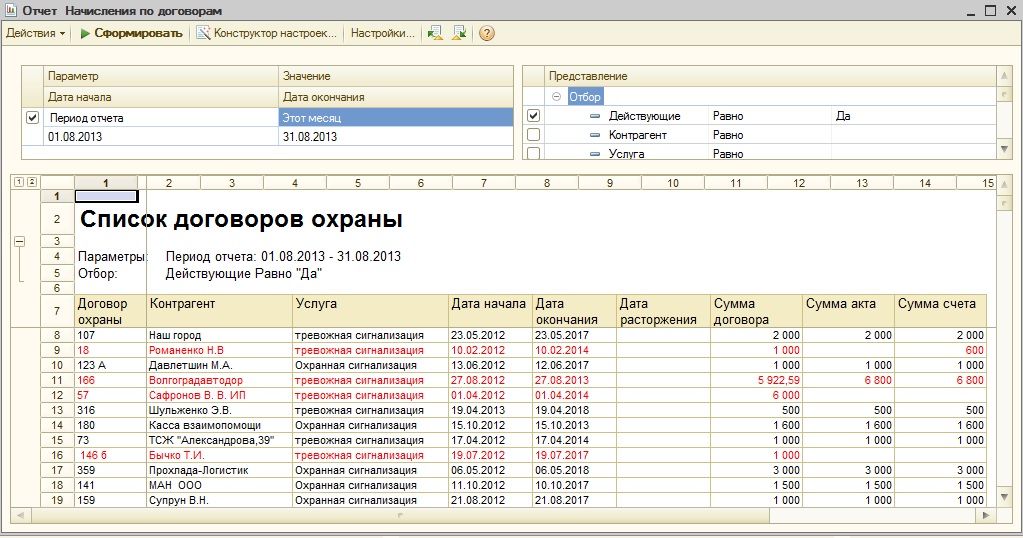Click the ТСЖ "Александрова,39" cell
1023x538 pixels.
pyautogui.click(x=219, y=440)
